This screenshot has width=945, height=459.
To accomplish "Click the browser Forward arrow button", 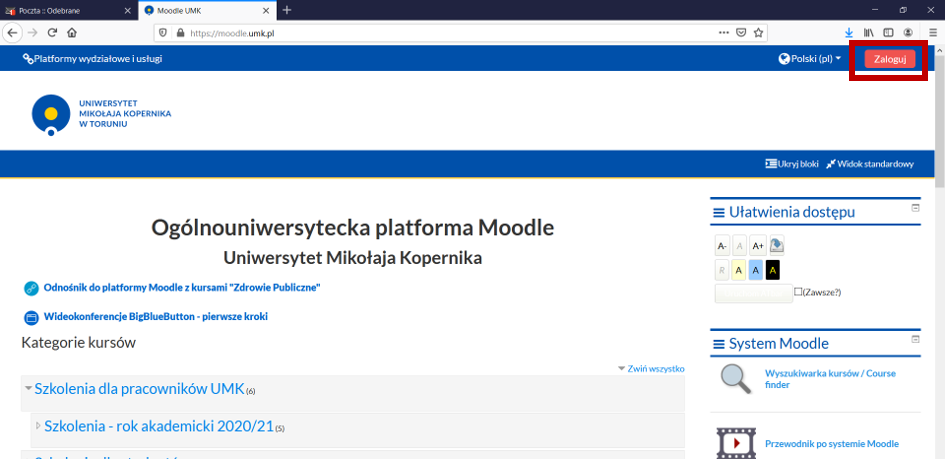I will click(x=33, y=33).
